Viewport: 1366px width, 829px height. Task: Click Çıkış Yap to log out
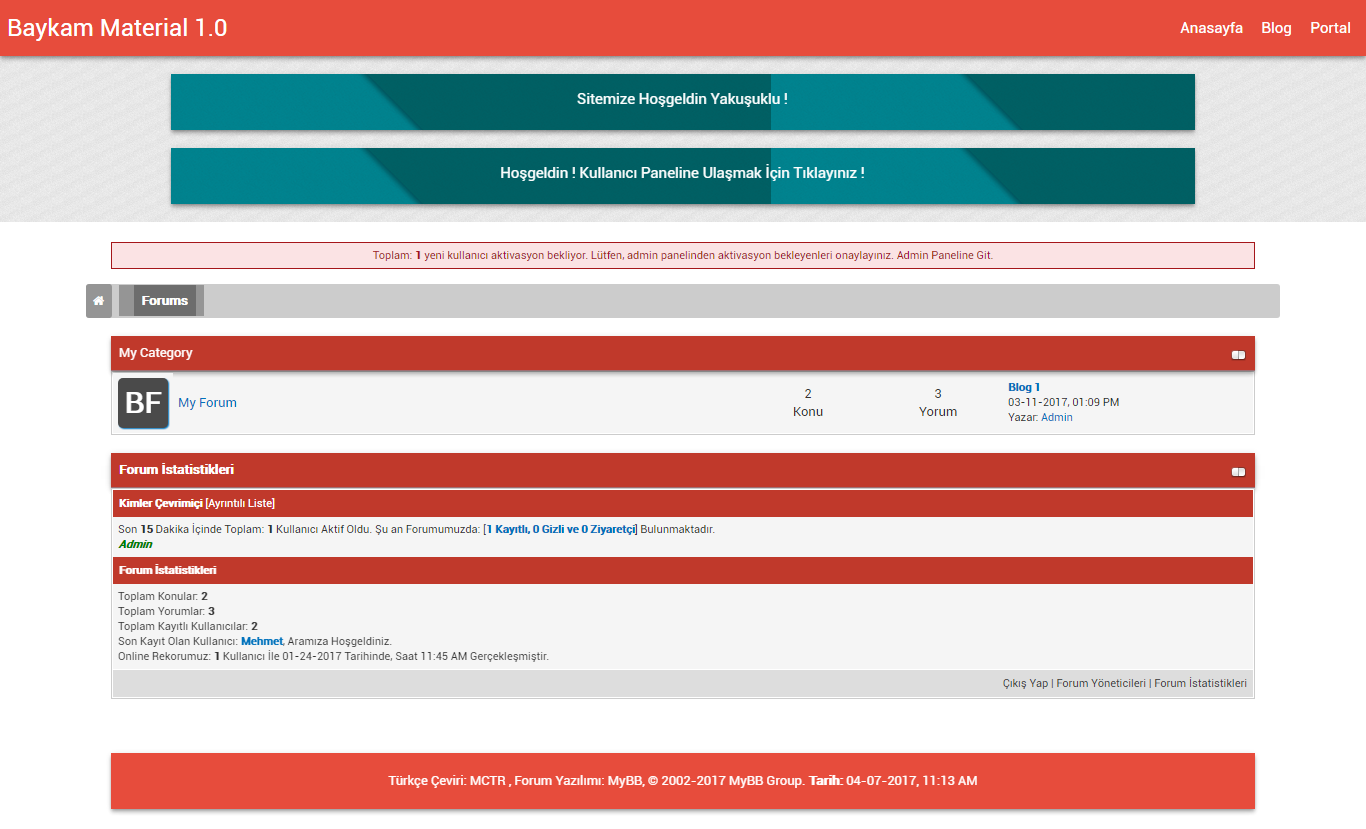[1025, 684]
